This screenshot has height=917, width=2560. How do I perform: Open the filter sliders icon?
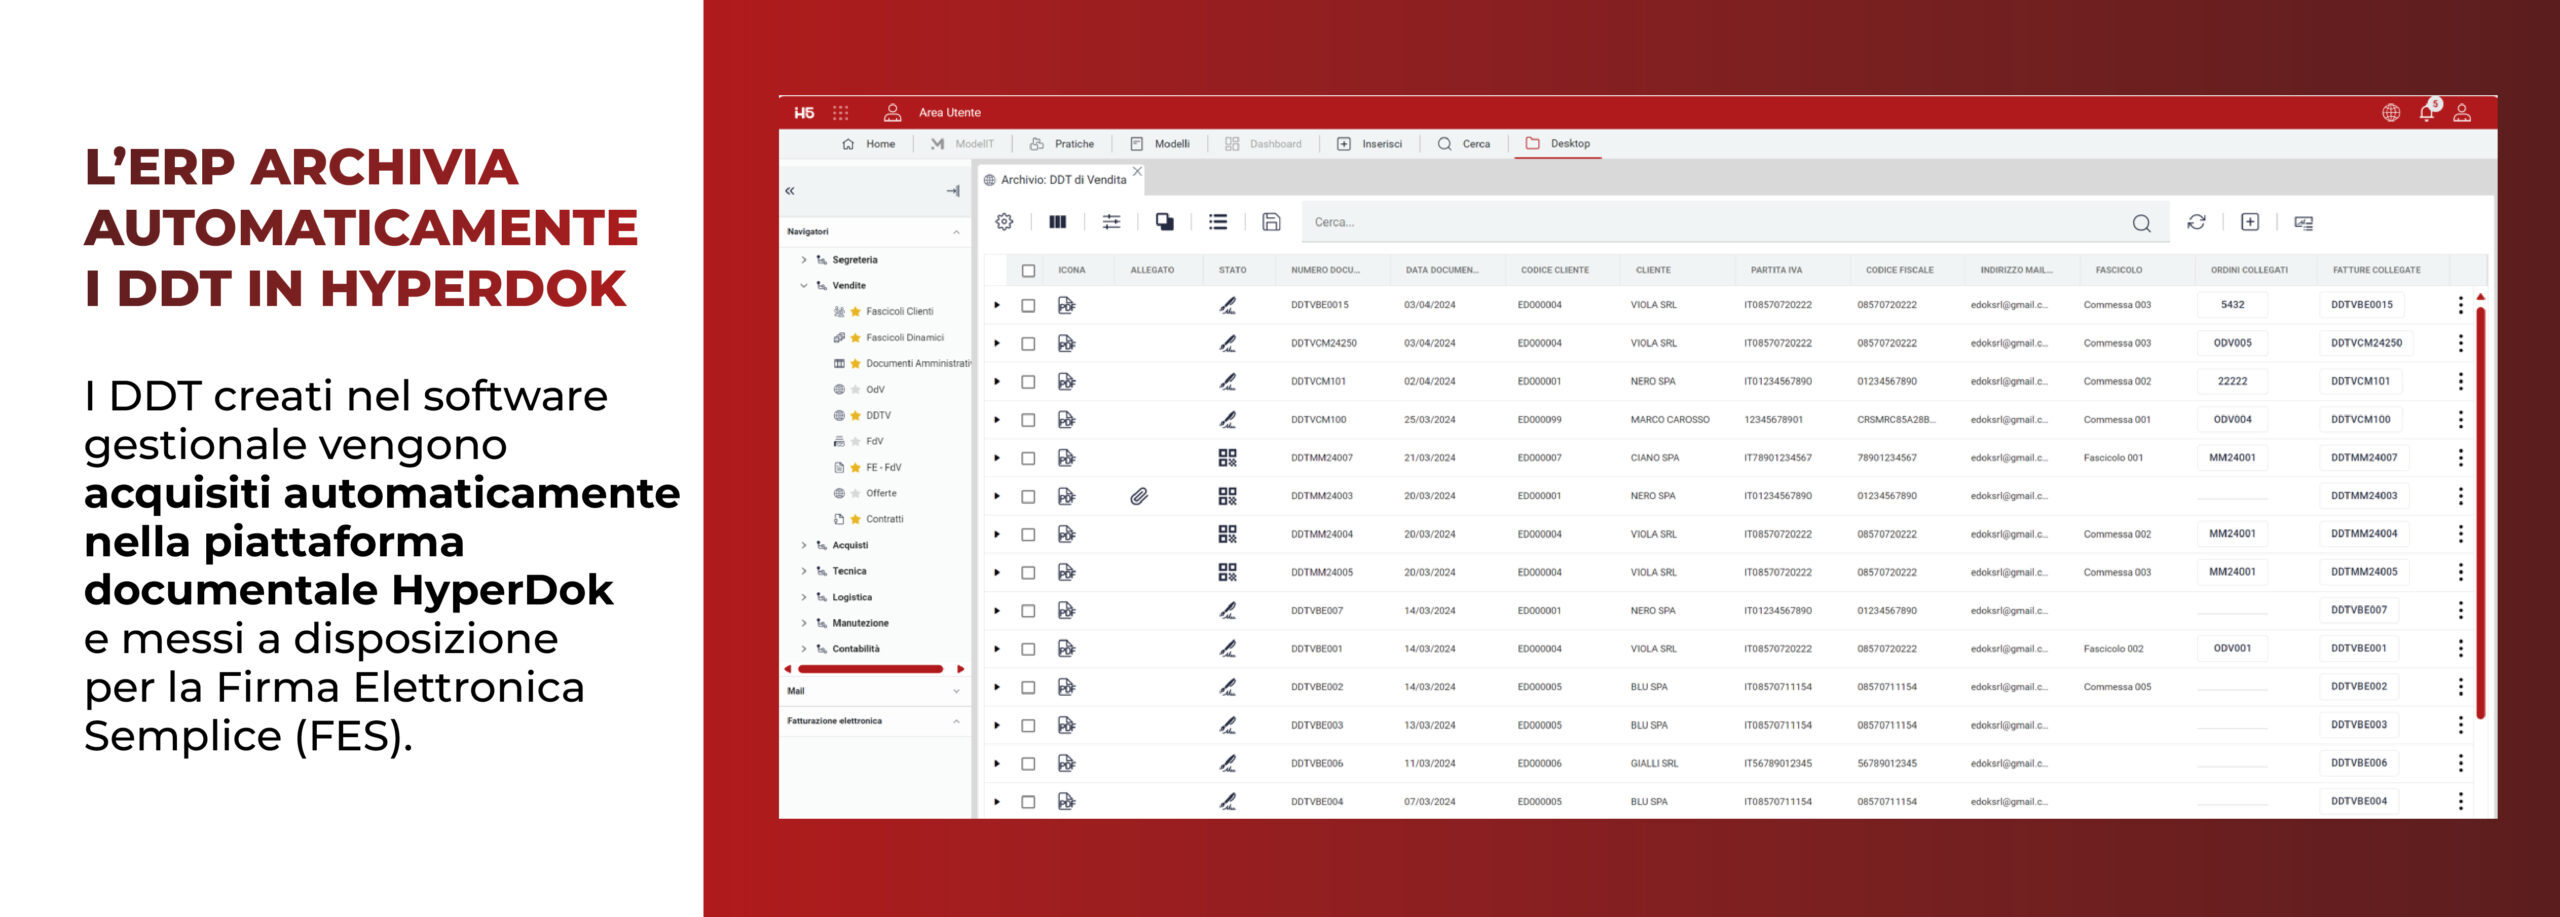(x=1111, y=222)
